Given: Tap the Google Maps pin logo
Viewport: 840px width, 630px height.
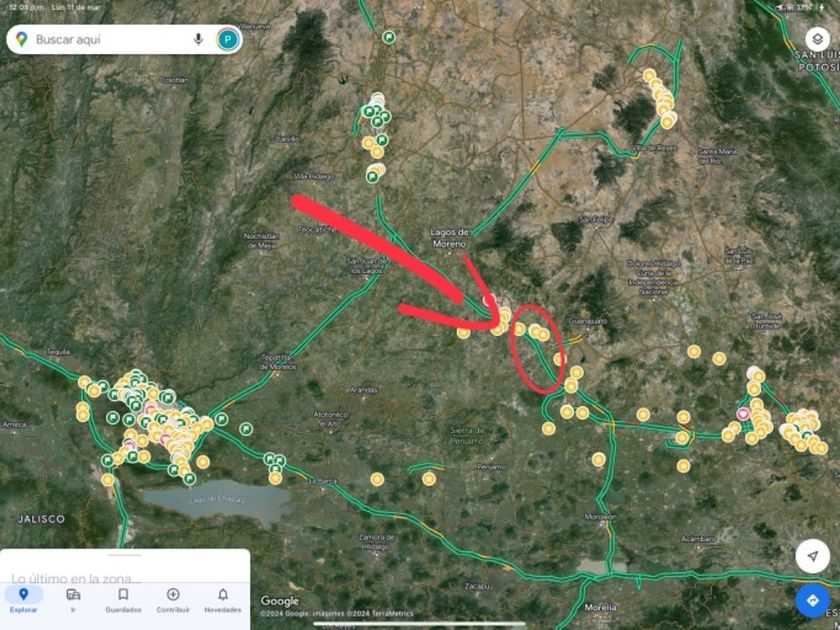Looking at the screenshot, I should click(x=21, y=39).
